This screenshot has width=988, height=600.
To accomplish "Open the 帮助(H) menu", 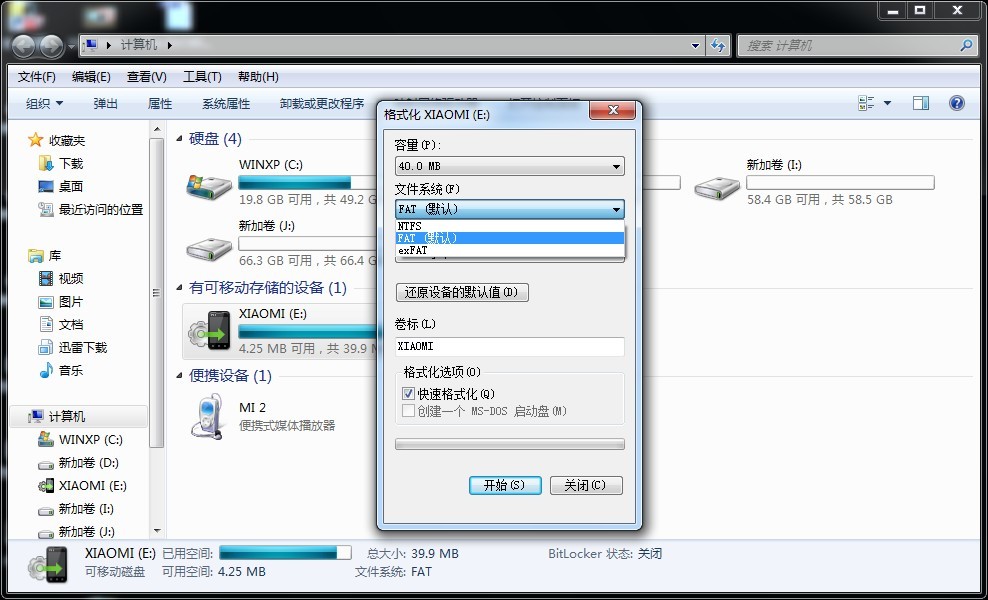I will click(258, 77).
